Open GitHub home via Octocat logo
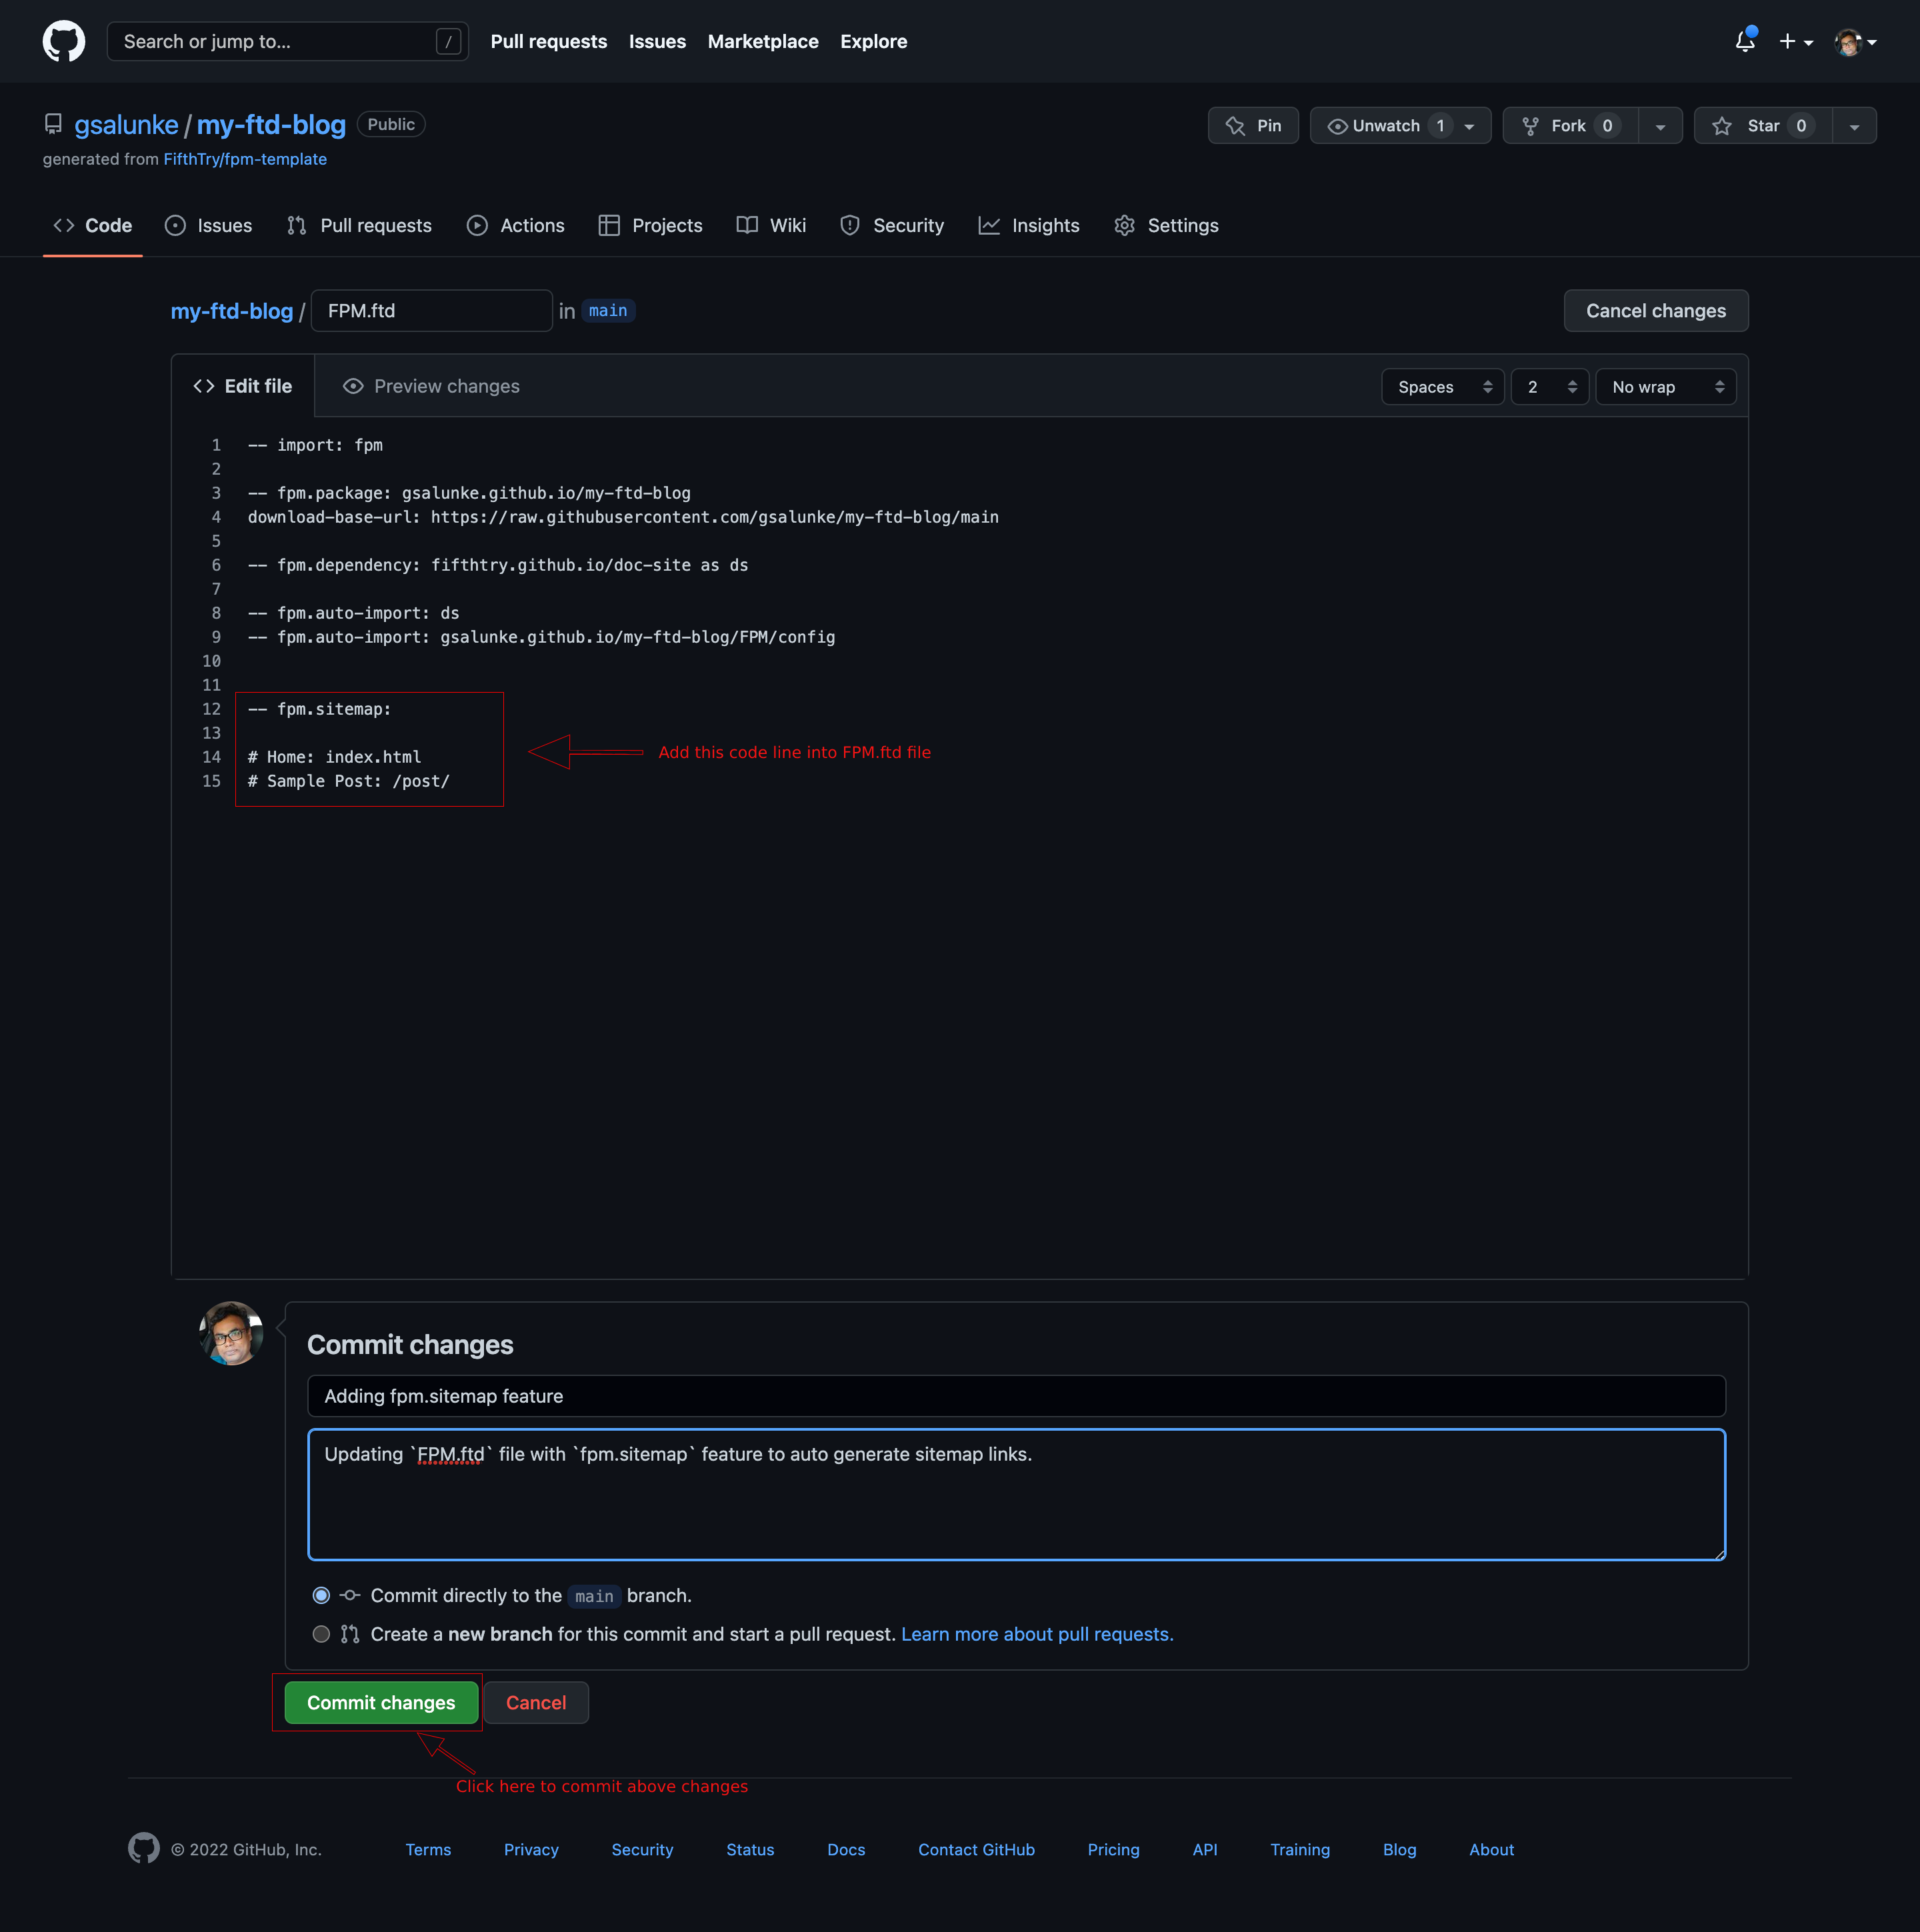The image size is (1920, 1932). [64, 41]
